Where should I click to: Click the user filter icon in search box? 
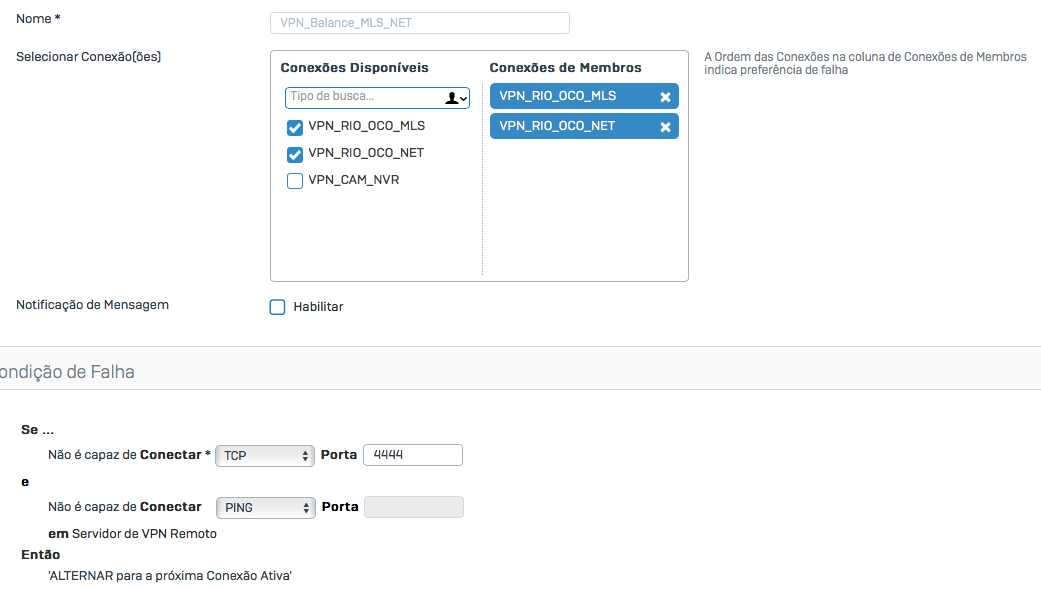[456, 97]
